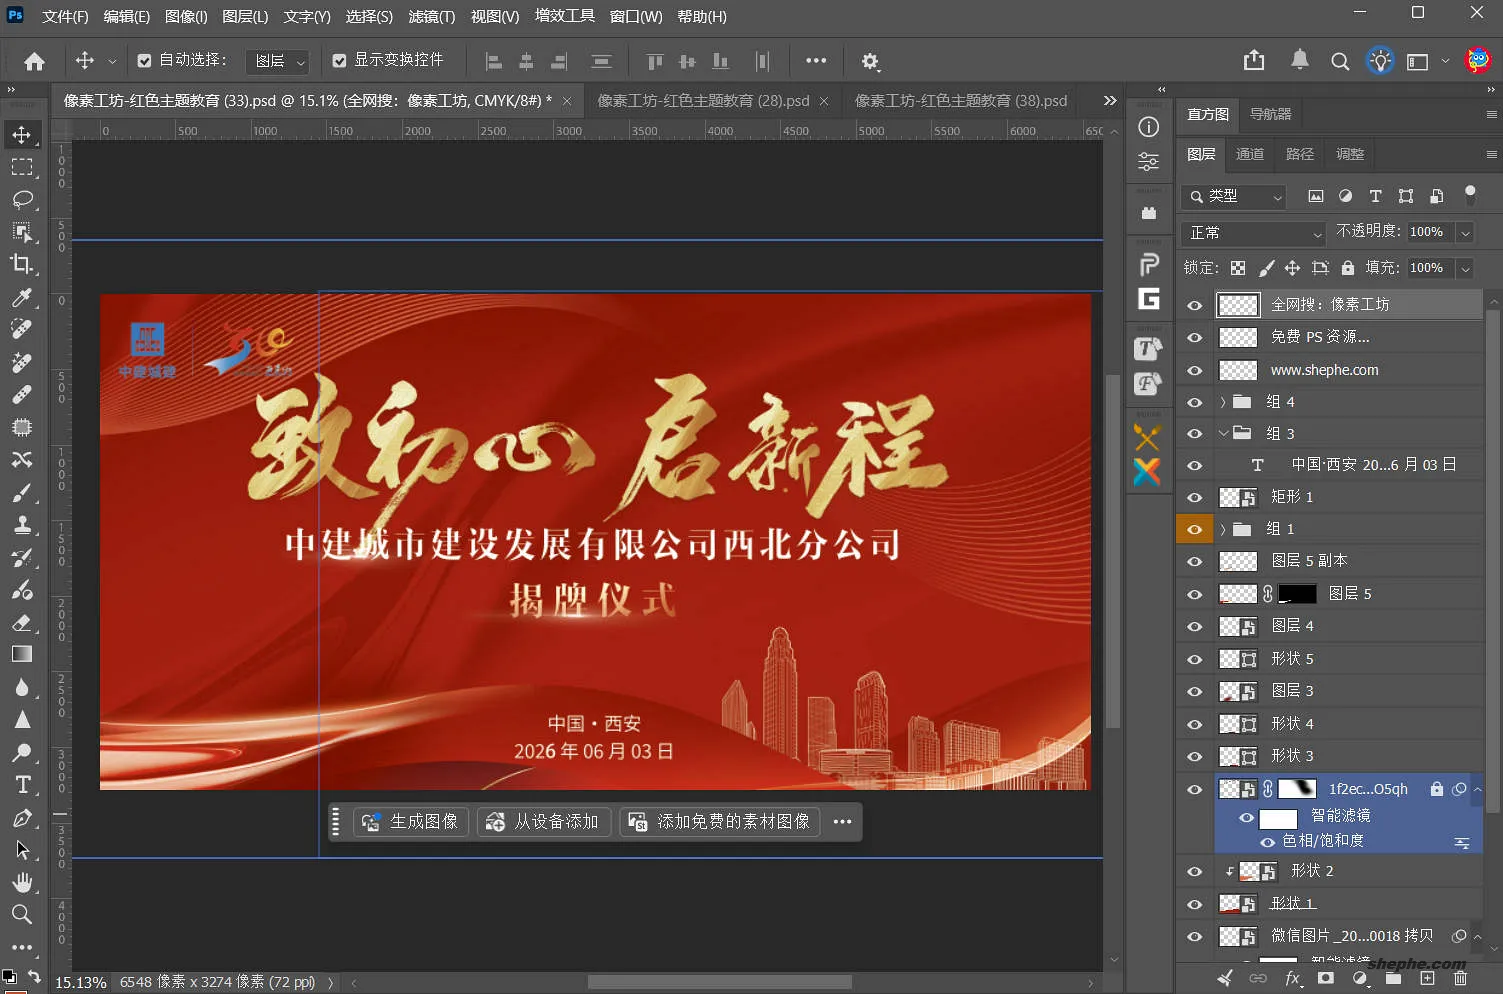This screenshot has width=1503, height=994.
Task: Select the Eyedropper tool
Action: 22,297
